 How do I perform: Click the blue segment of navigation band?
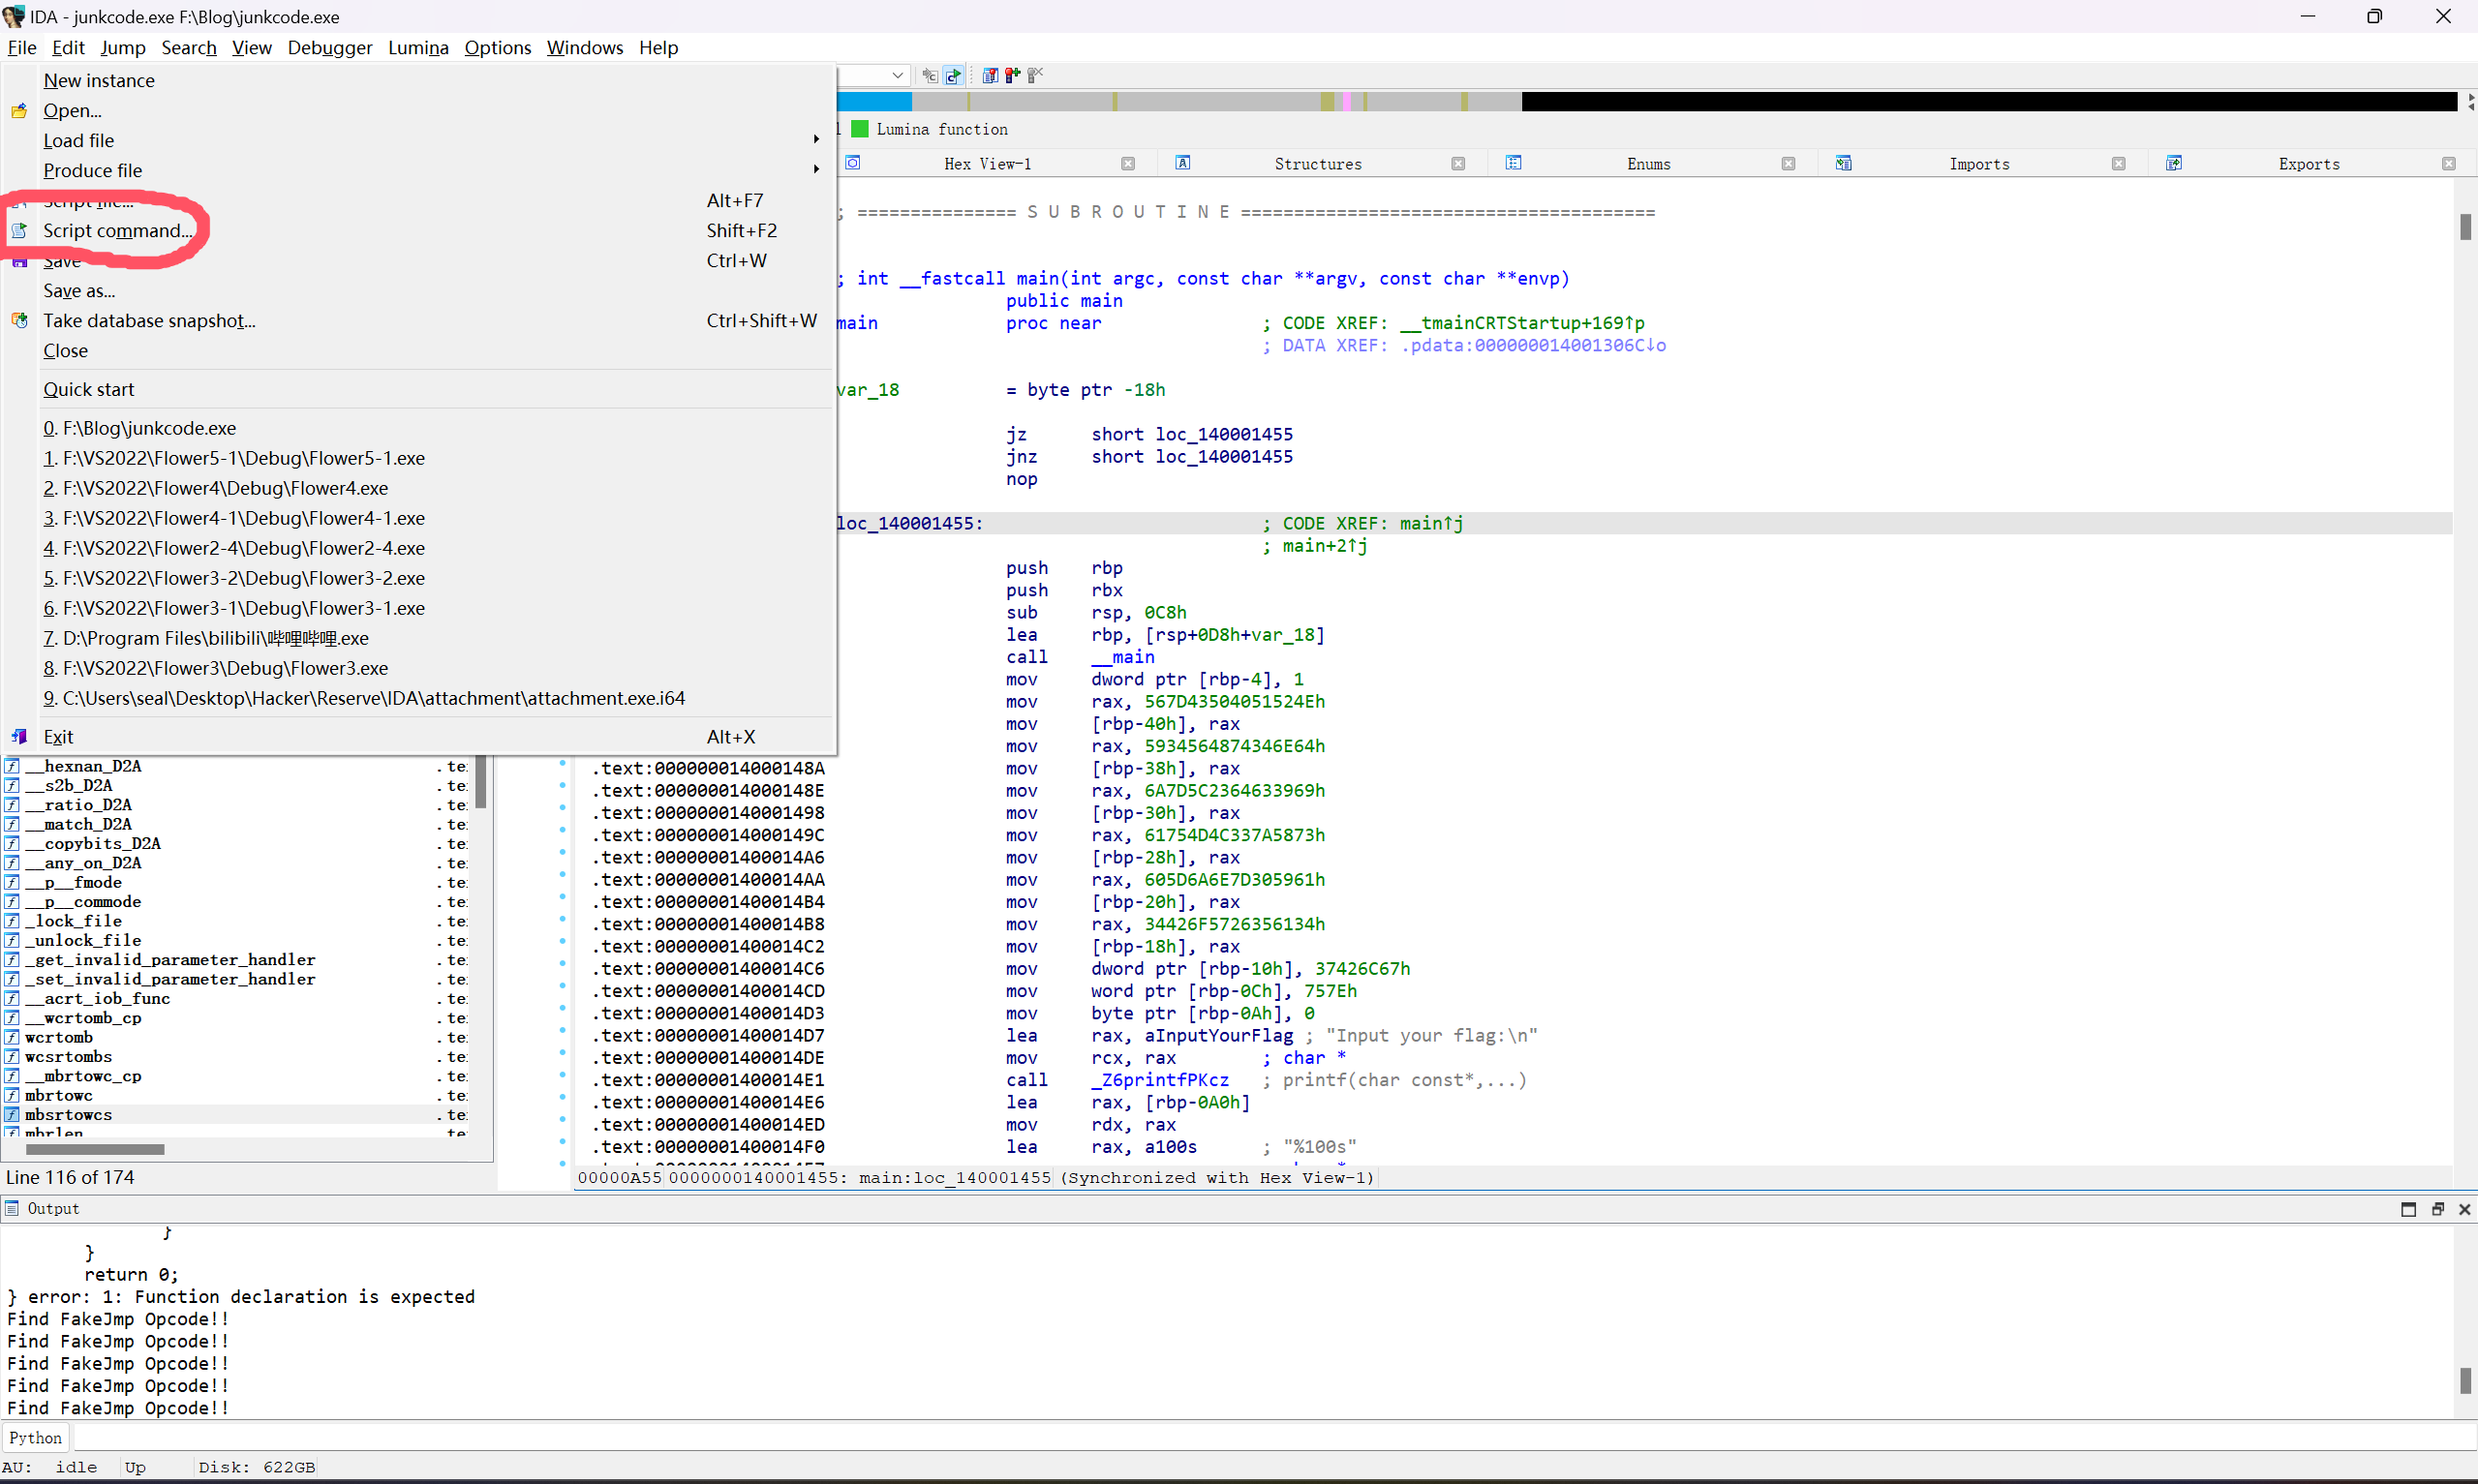[x=874, y=101]
